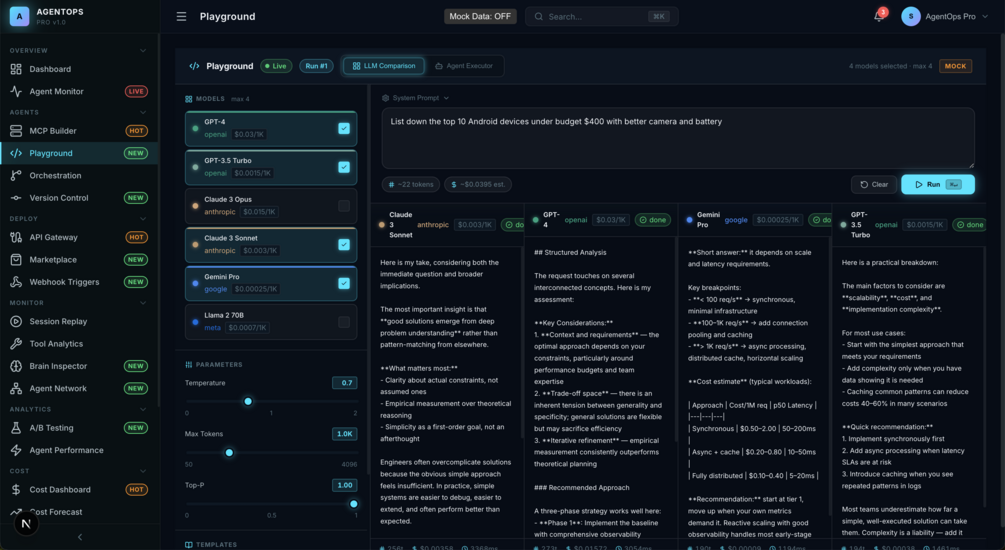Click the Temperature 0.7 value box

pyautogui.click(x=345, y=383)
